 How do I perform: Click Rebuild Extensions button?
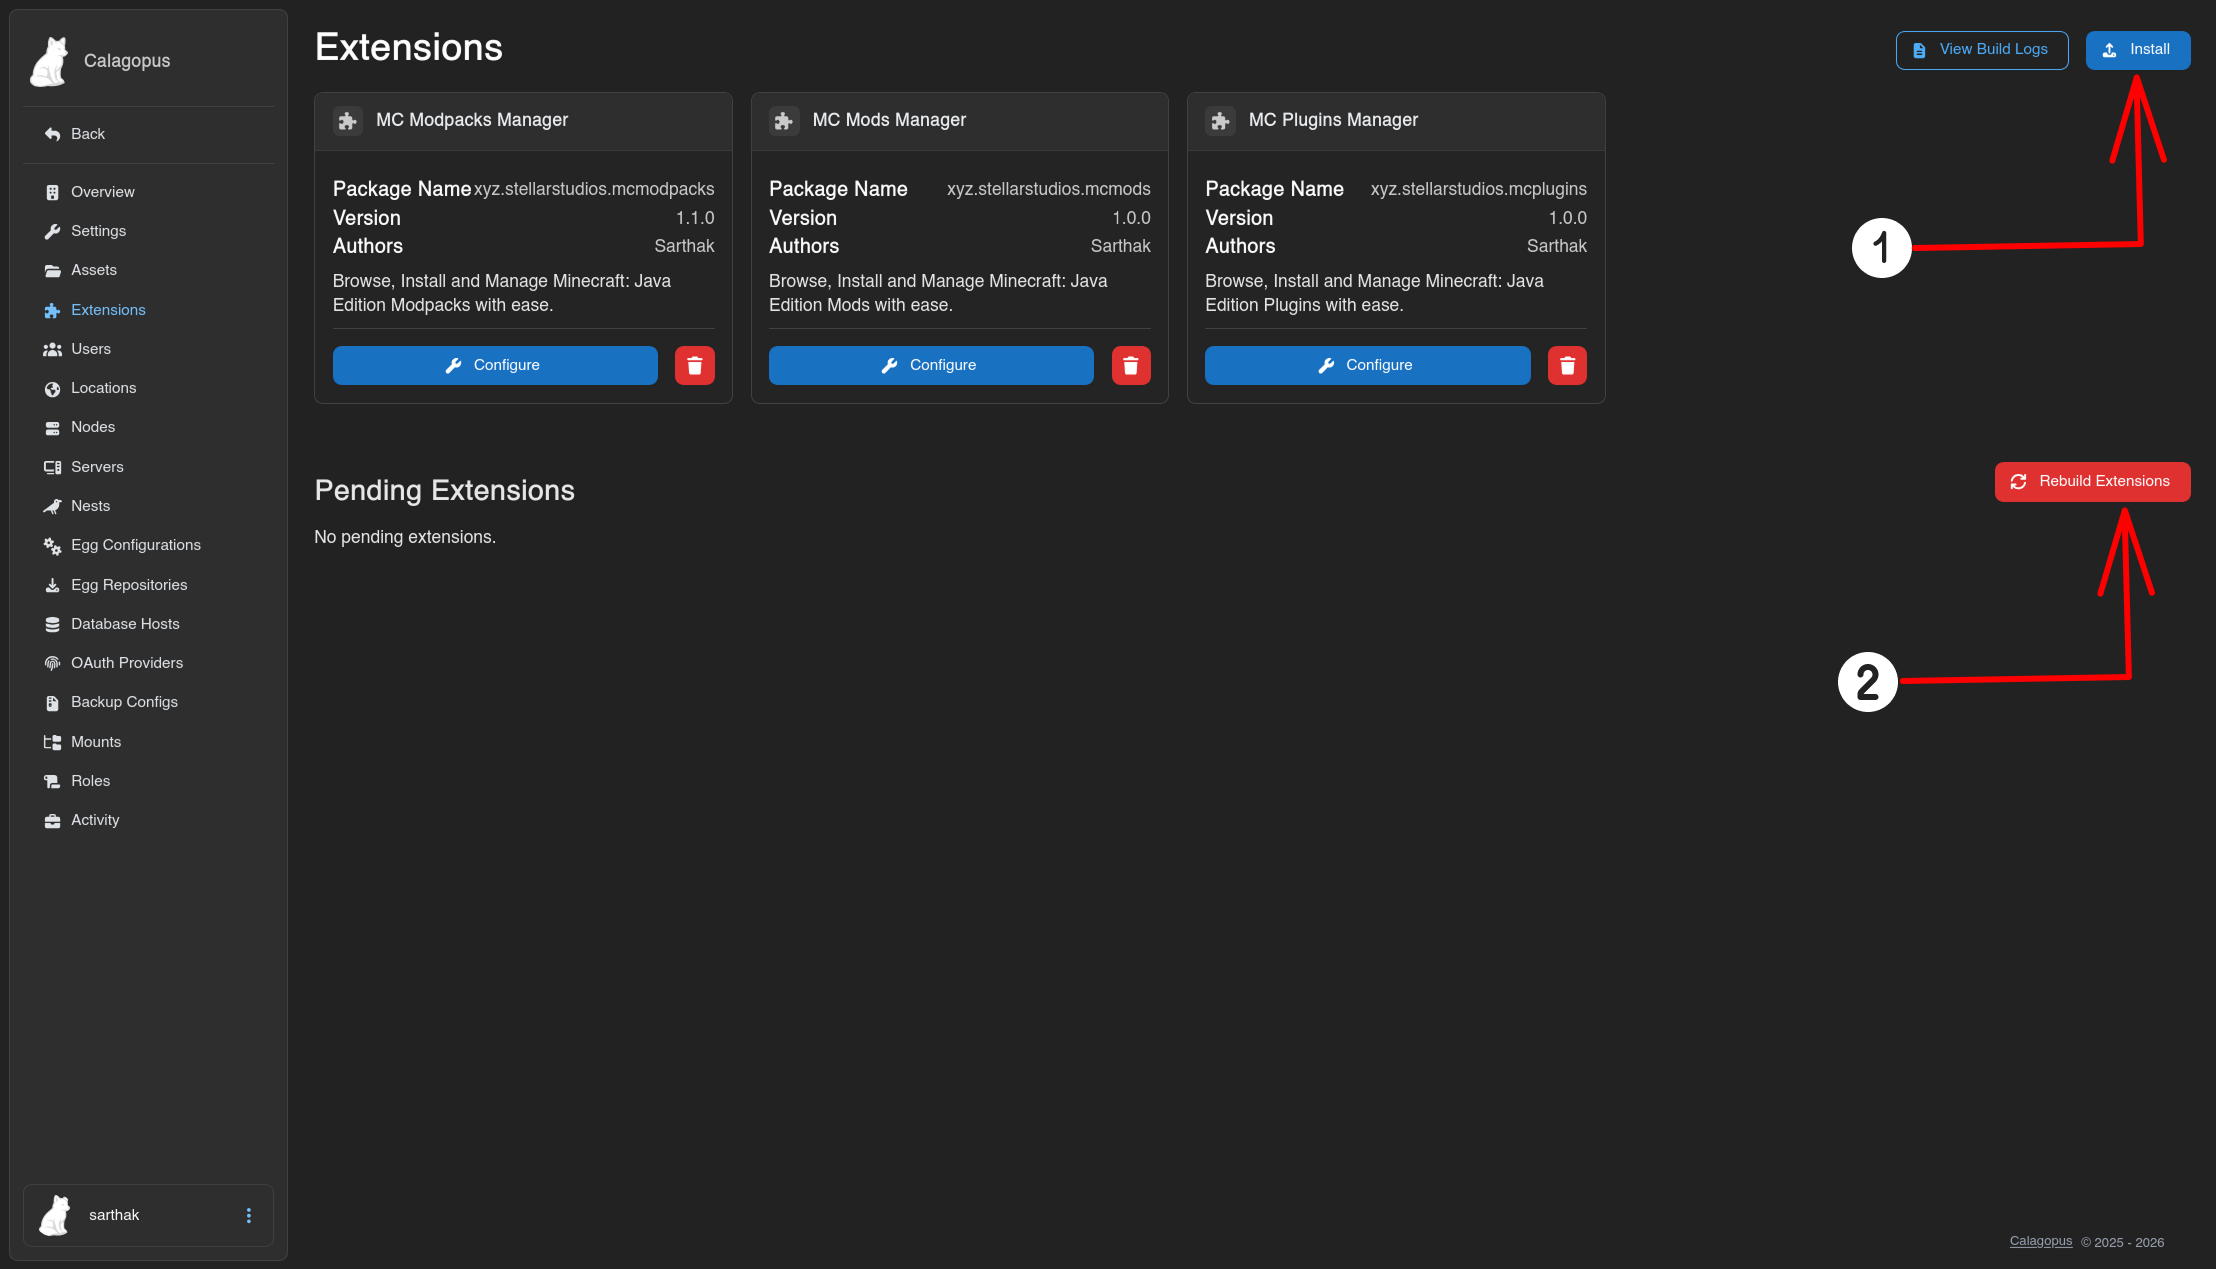point(2092,481)
